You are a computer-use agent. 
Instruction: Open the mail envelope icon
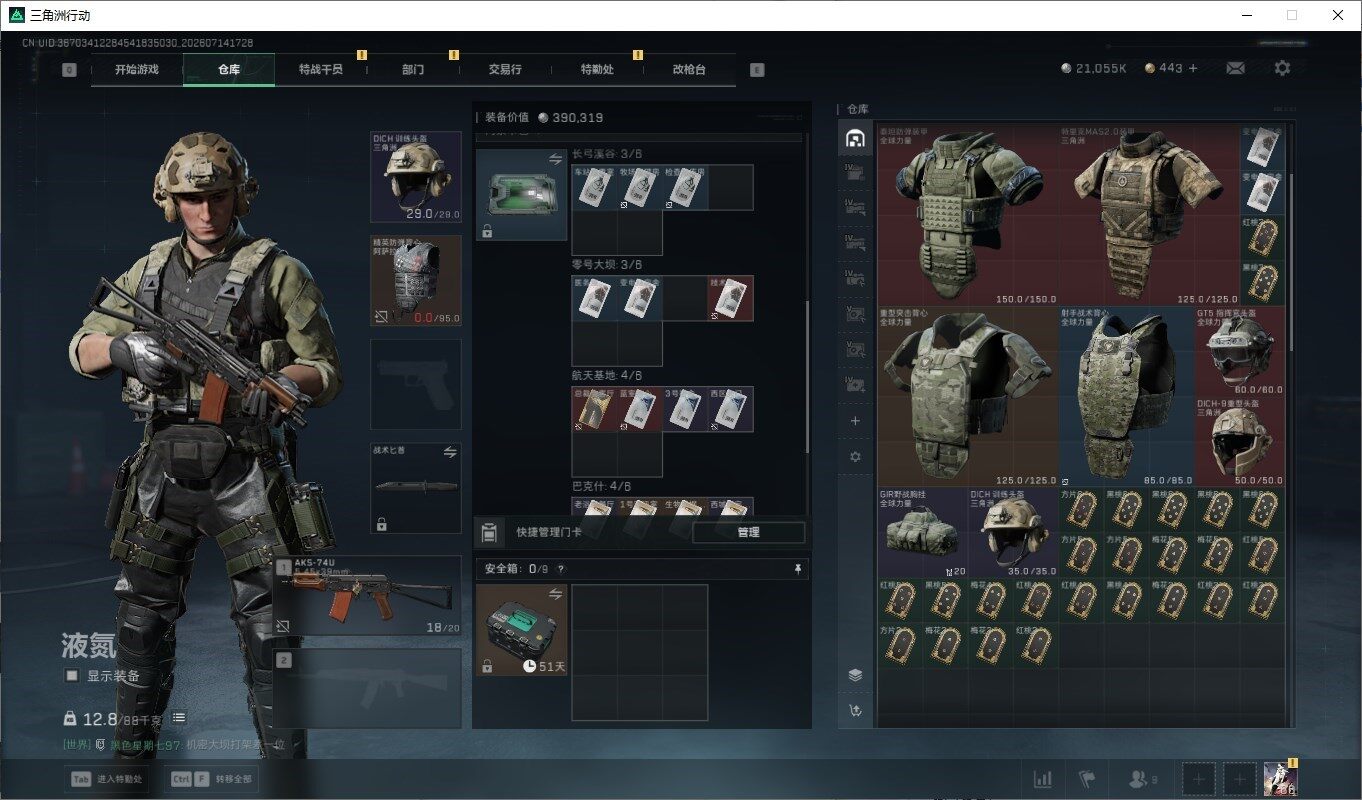1235,68
